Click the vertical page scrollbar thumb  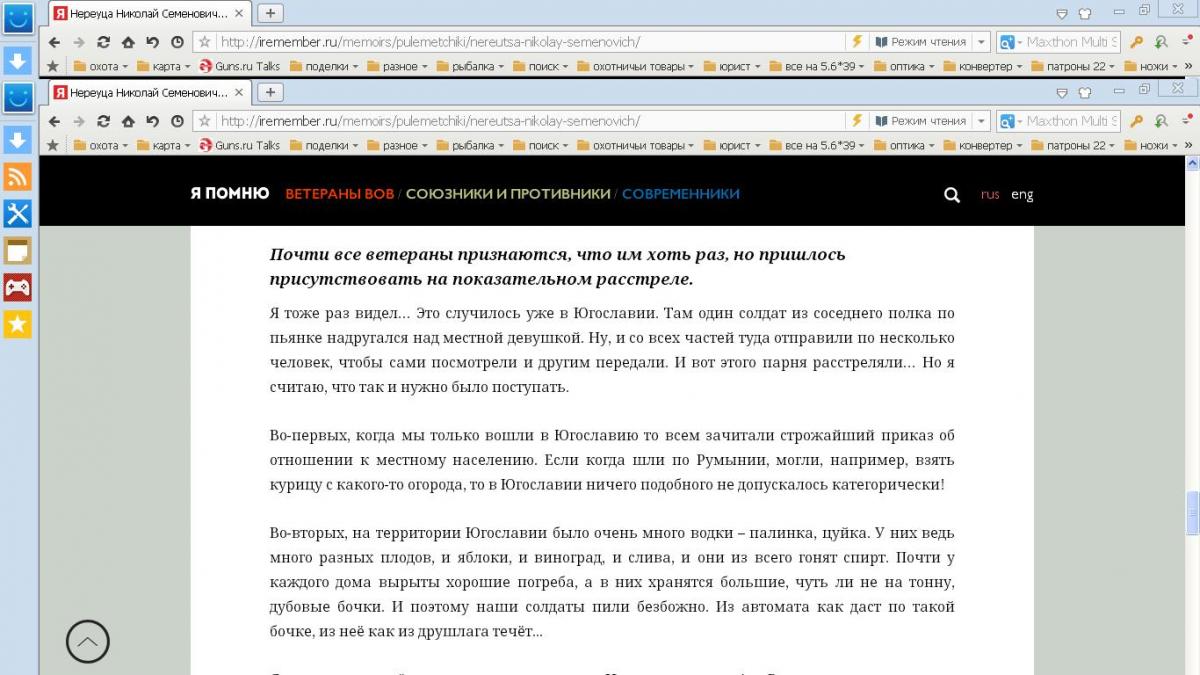coord(1192,513)
